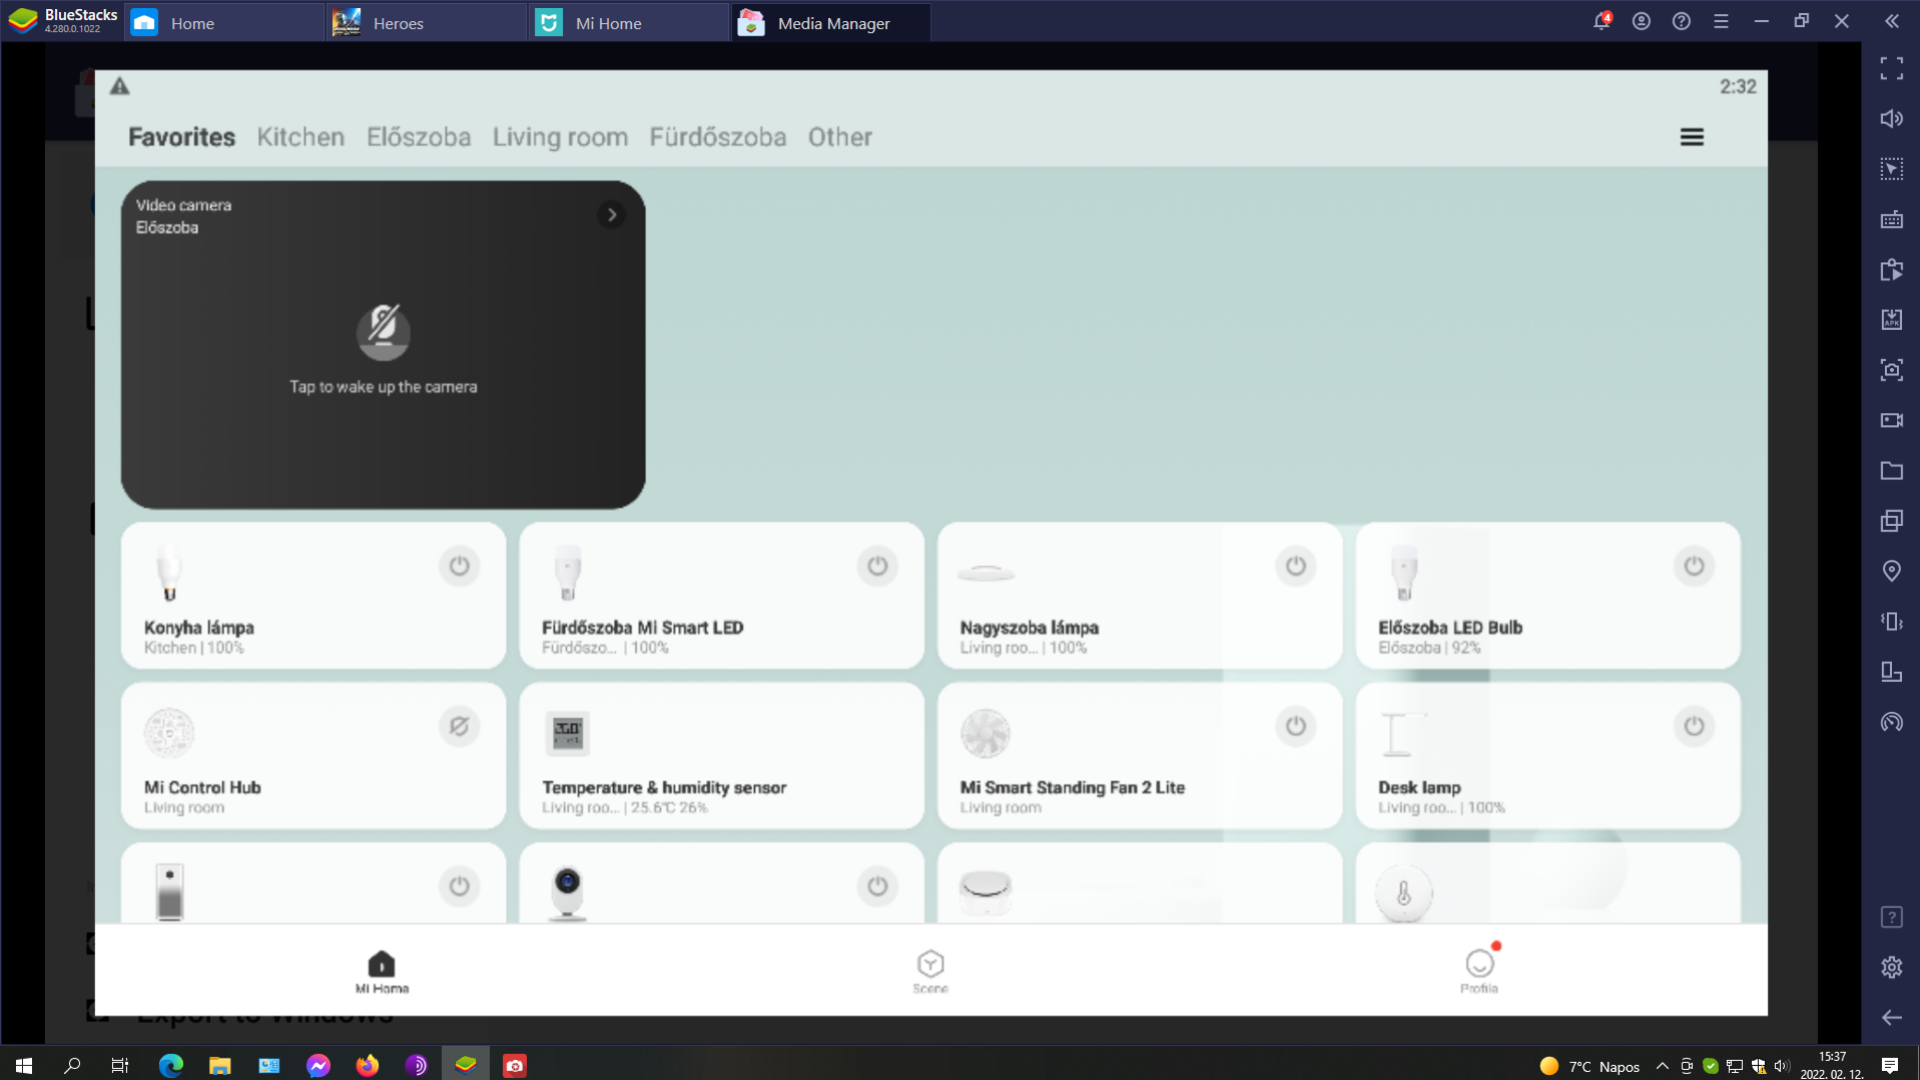Tap the muted camera wake-up icon
This screenshot has height=1080, width=1920.
pos(383,332)
